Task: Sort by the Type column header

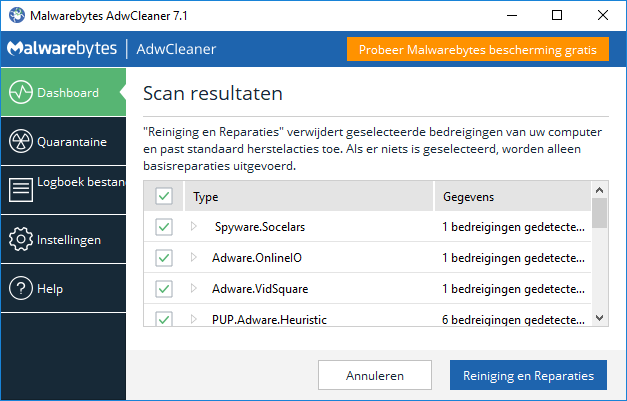Action: [x=309, y=196]
